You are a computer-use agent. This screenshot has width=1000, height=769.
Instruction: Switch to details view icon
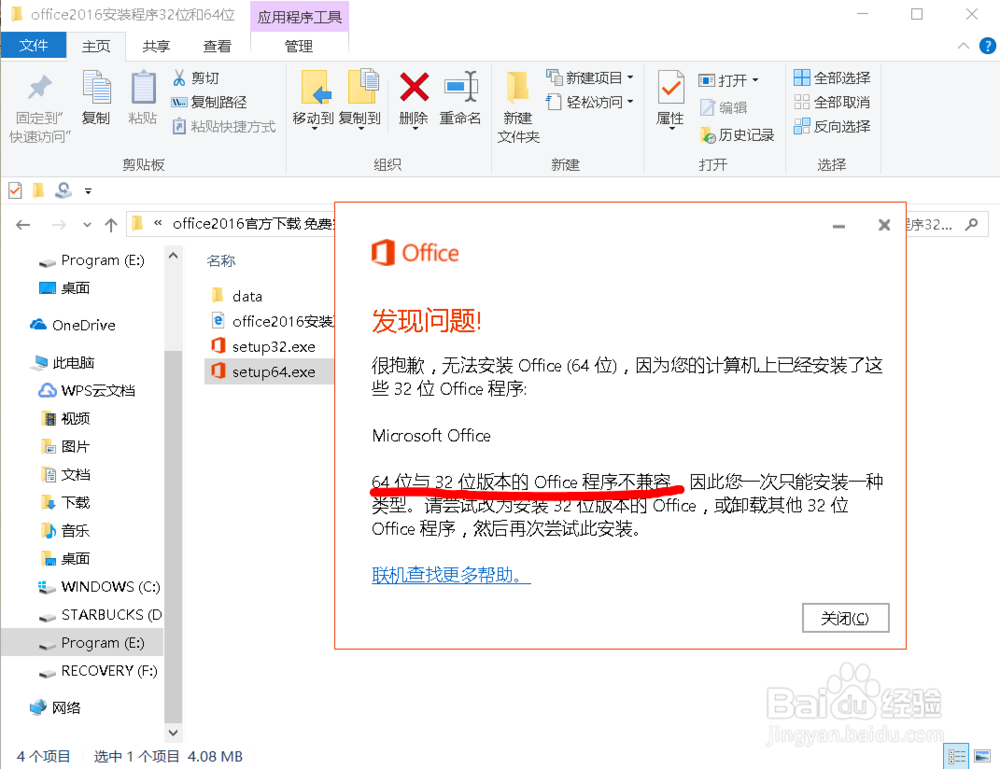click(956, 756)
